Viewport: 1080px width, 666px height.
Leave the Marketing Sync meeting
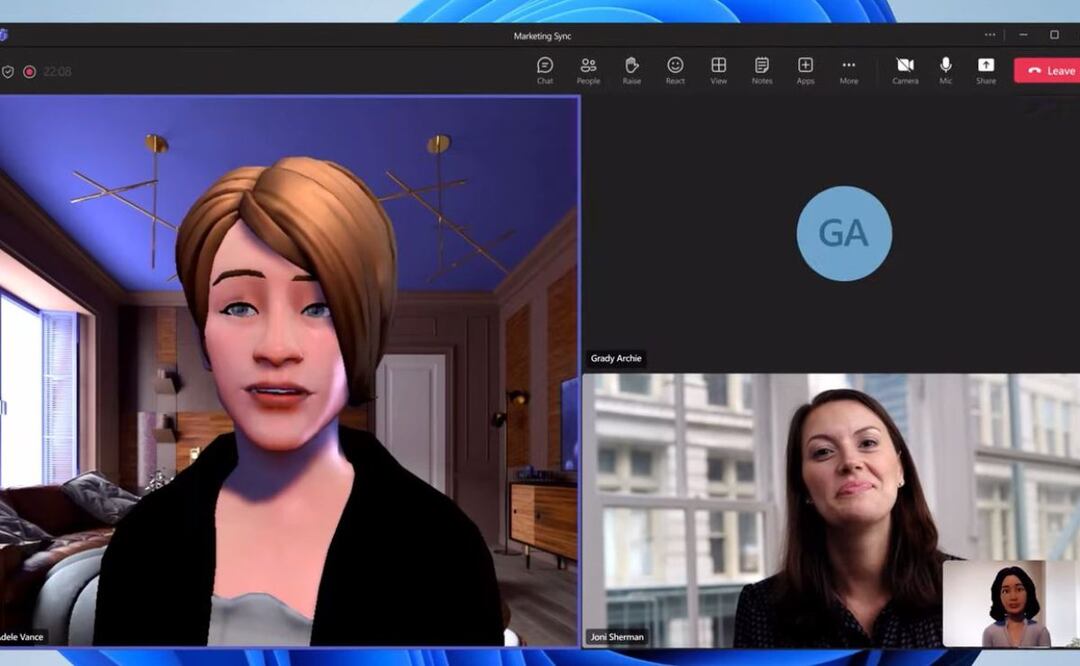click(x=1050, y=71)
